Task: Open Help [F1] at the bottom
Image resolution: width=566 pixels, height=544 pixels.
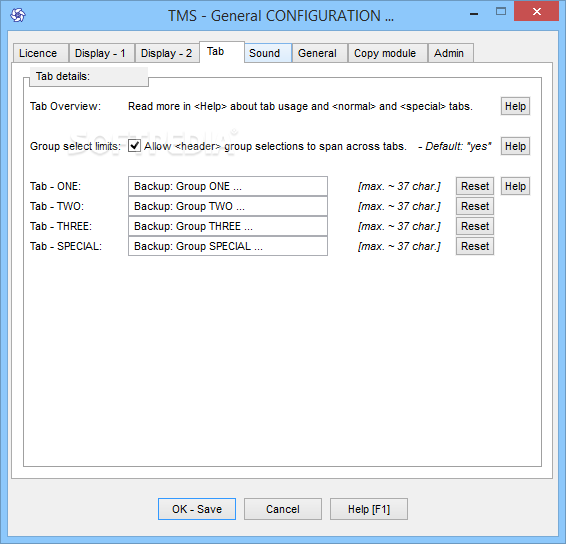Action: pyautogui.click(x=369, y=509)
